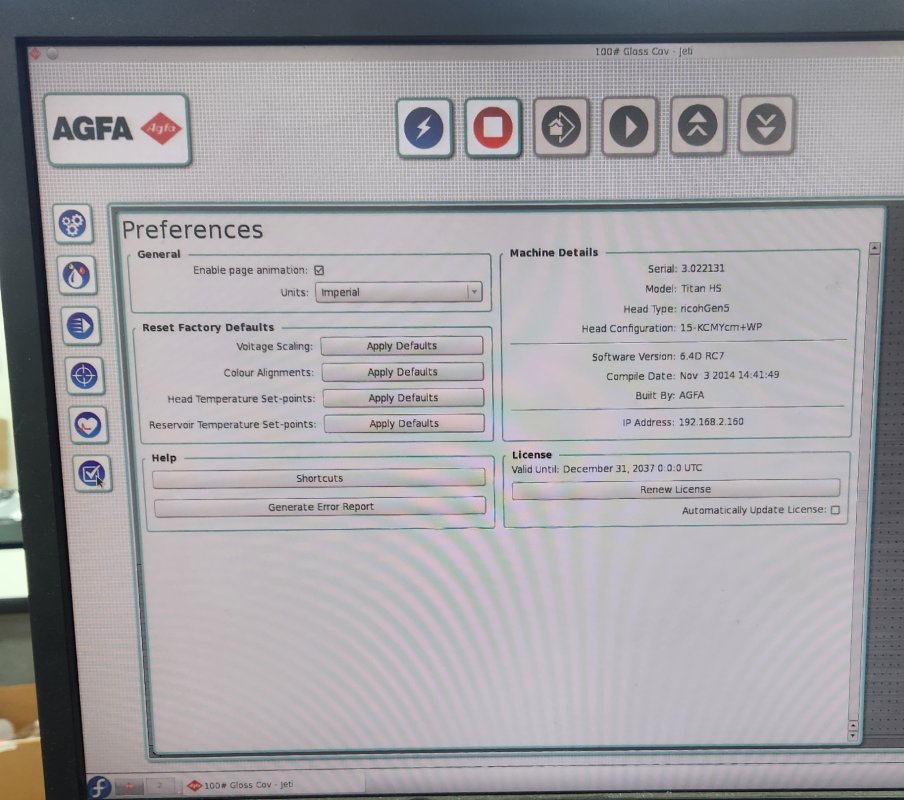This screenshot has width=904, height=800.
Task: Click the compile date Nov 3 2014
Action: click(707, 375)
